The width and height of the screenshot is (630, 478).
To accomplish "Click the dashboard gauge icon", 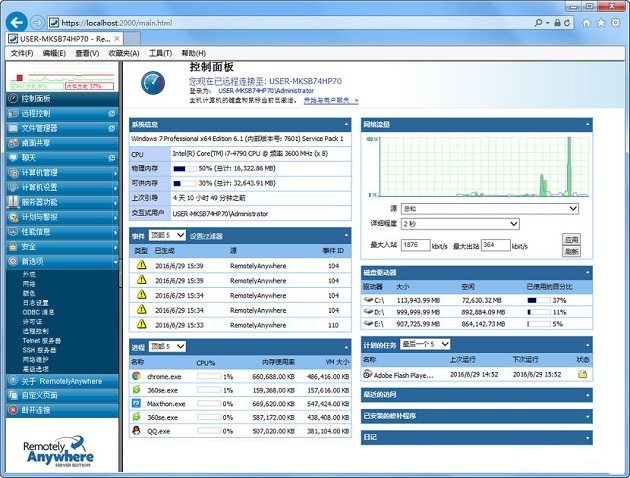I will coord(153,83).
